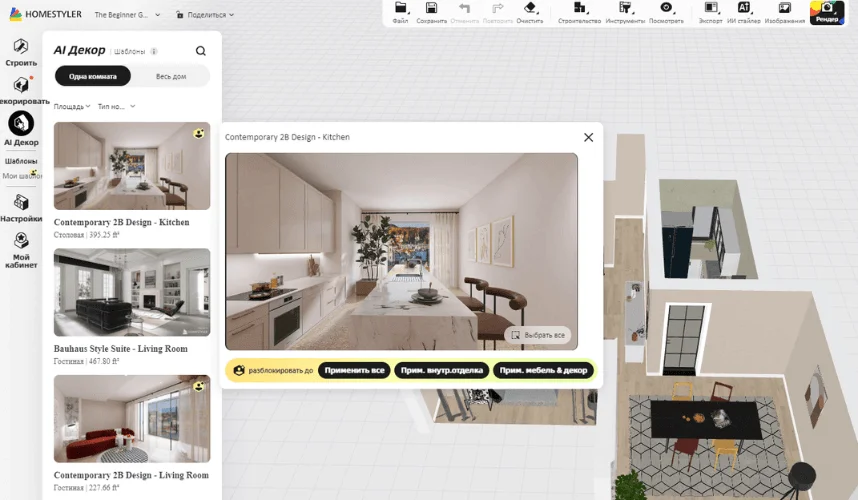Open the Экспорт toolbar icon
The image size is (858, 500).
pyautogui.click(x=710, y=12)
